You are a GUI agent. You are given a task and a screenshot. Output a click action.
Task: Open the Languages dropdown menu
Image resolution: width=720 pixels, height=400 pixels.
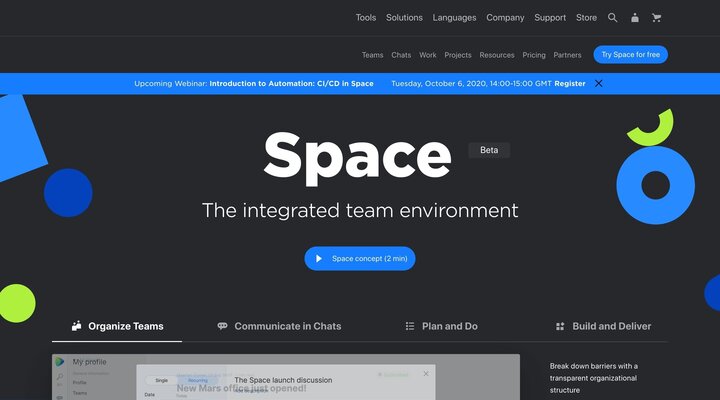coord(454,18)
